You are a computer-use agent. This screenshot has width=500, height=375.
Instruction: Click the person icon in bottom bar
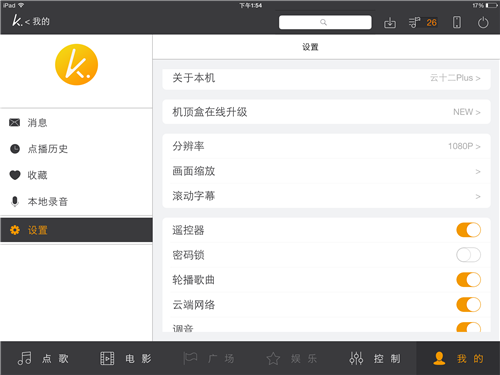click(x=439, y=358)
